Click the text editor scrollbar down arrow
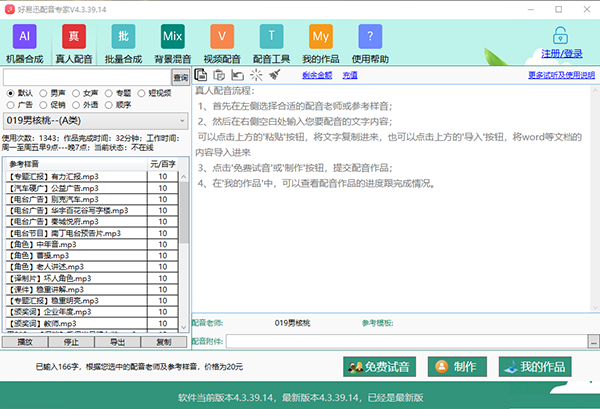Viewport: 600px width, 409px height. pyautogui.click(x=595, y=307)
